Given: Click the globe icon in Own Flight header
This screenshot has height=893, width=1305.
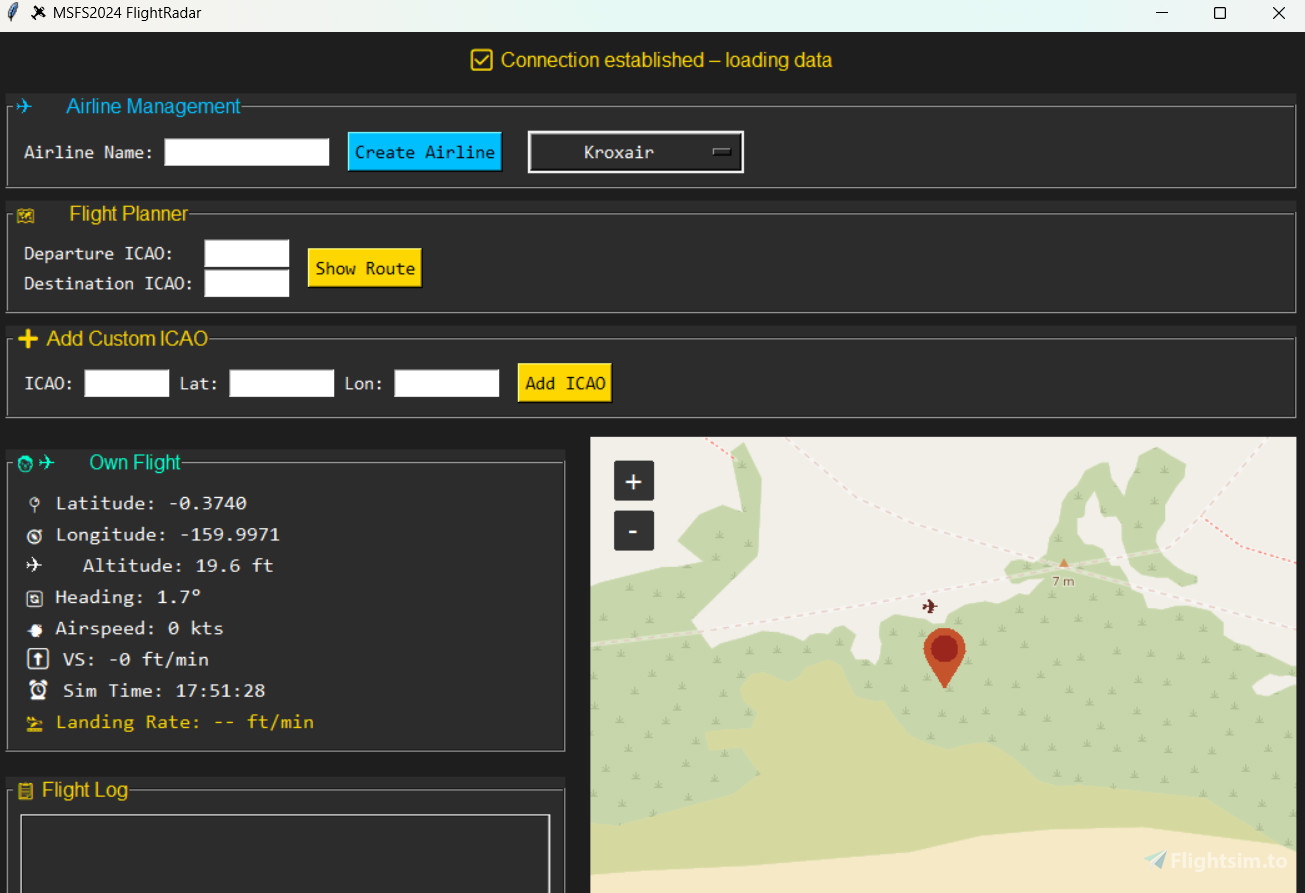Looking at the screenshot, I should click(x=23, y=462).
